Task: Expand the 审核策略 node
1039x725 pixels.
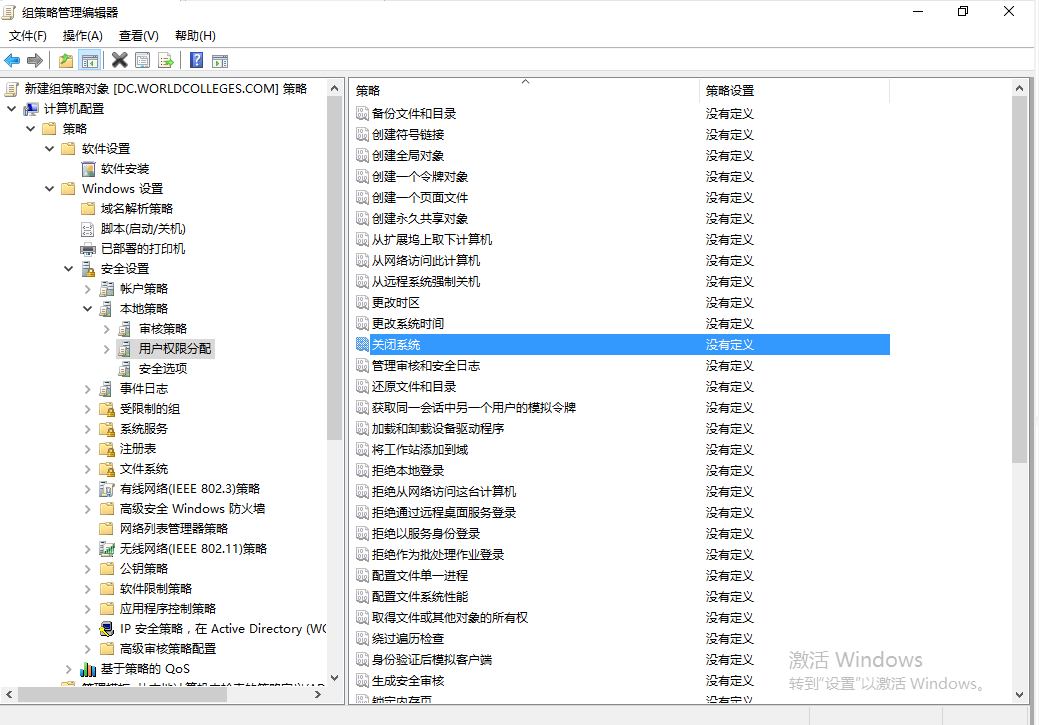Action: 107,329
